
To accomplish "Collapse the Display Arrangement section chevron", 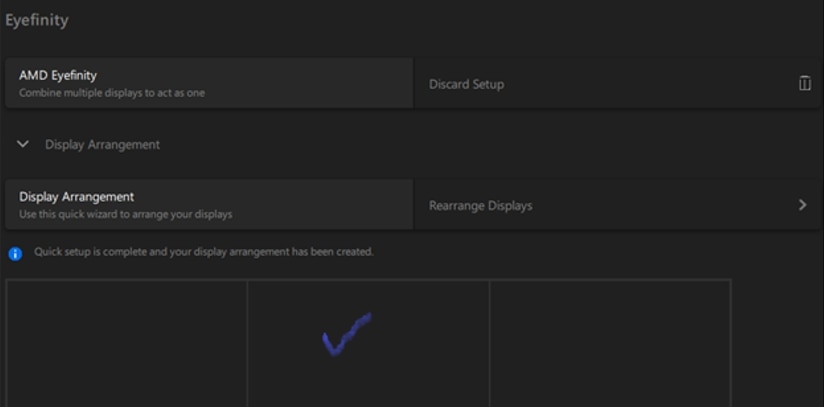I will [23, 144].
